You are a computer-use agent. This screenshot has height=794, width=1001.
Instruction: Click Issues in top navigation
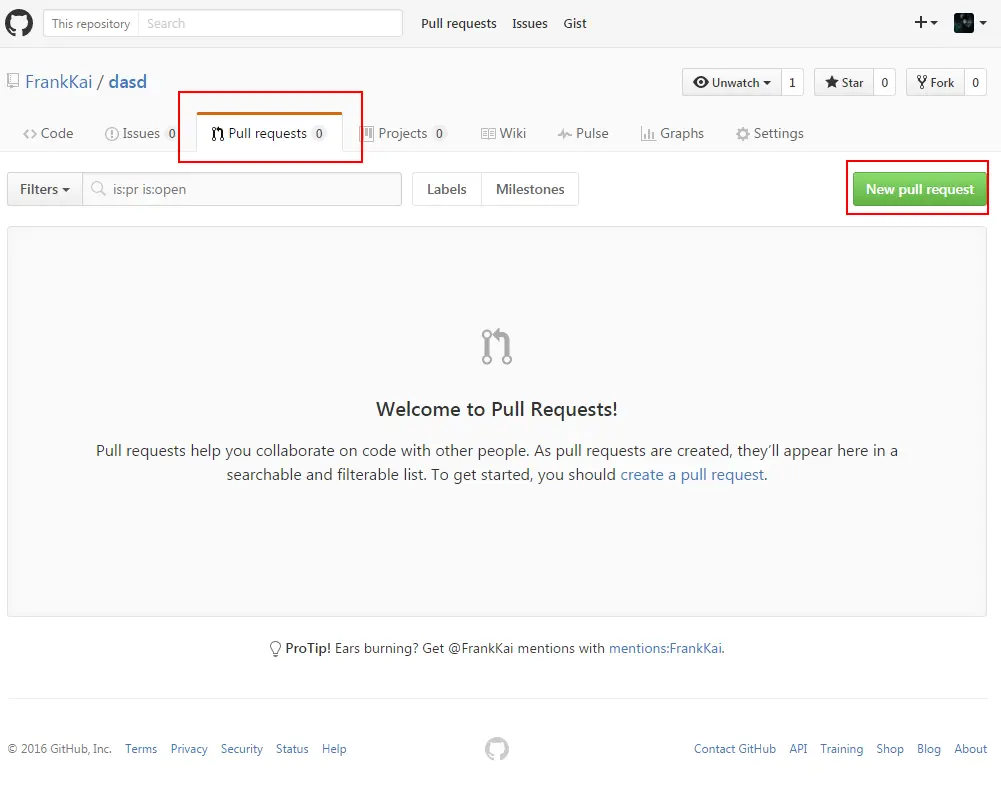pos(530,24)
